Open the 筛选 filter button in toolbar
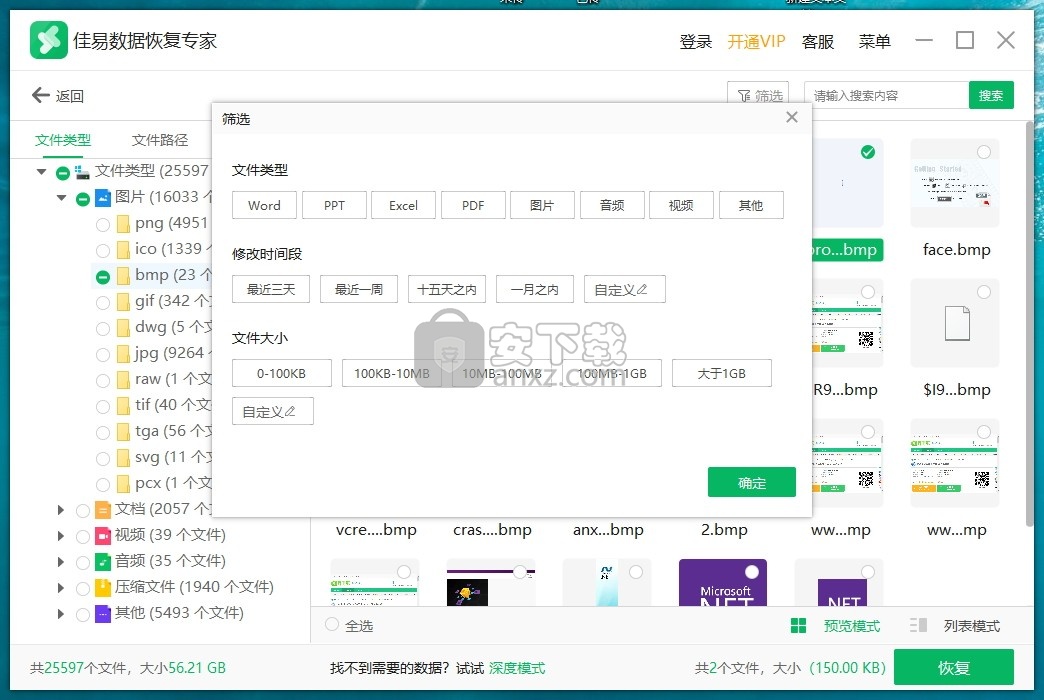The width and height of the screenshot is (1044, 700). (x=758, y=96)
